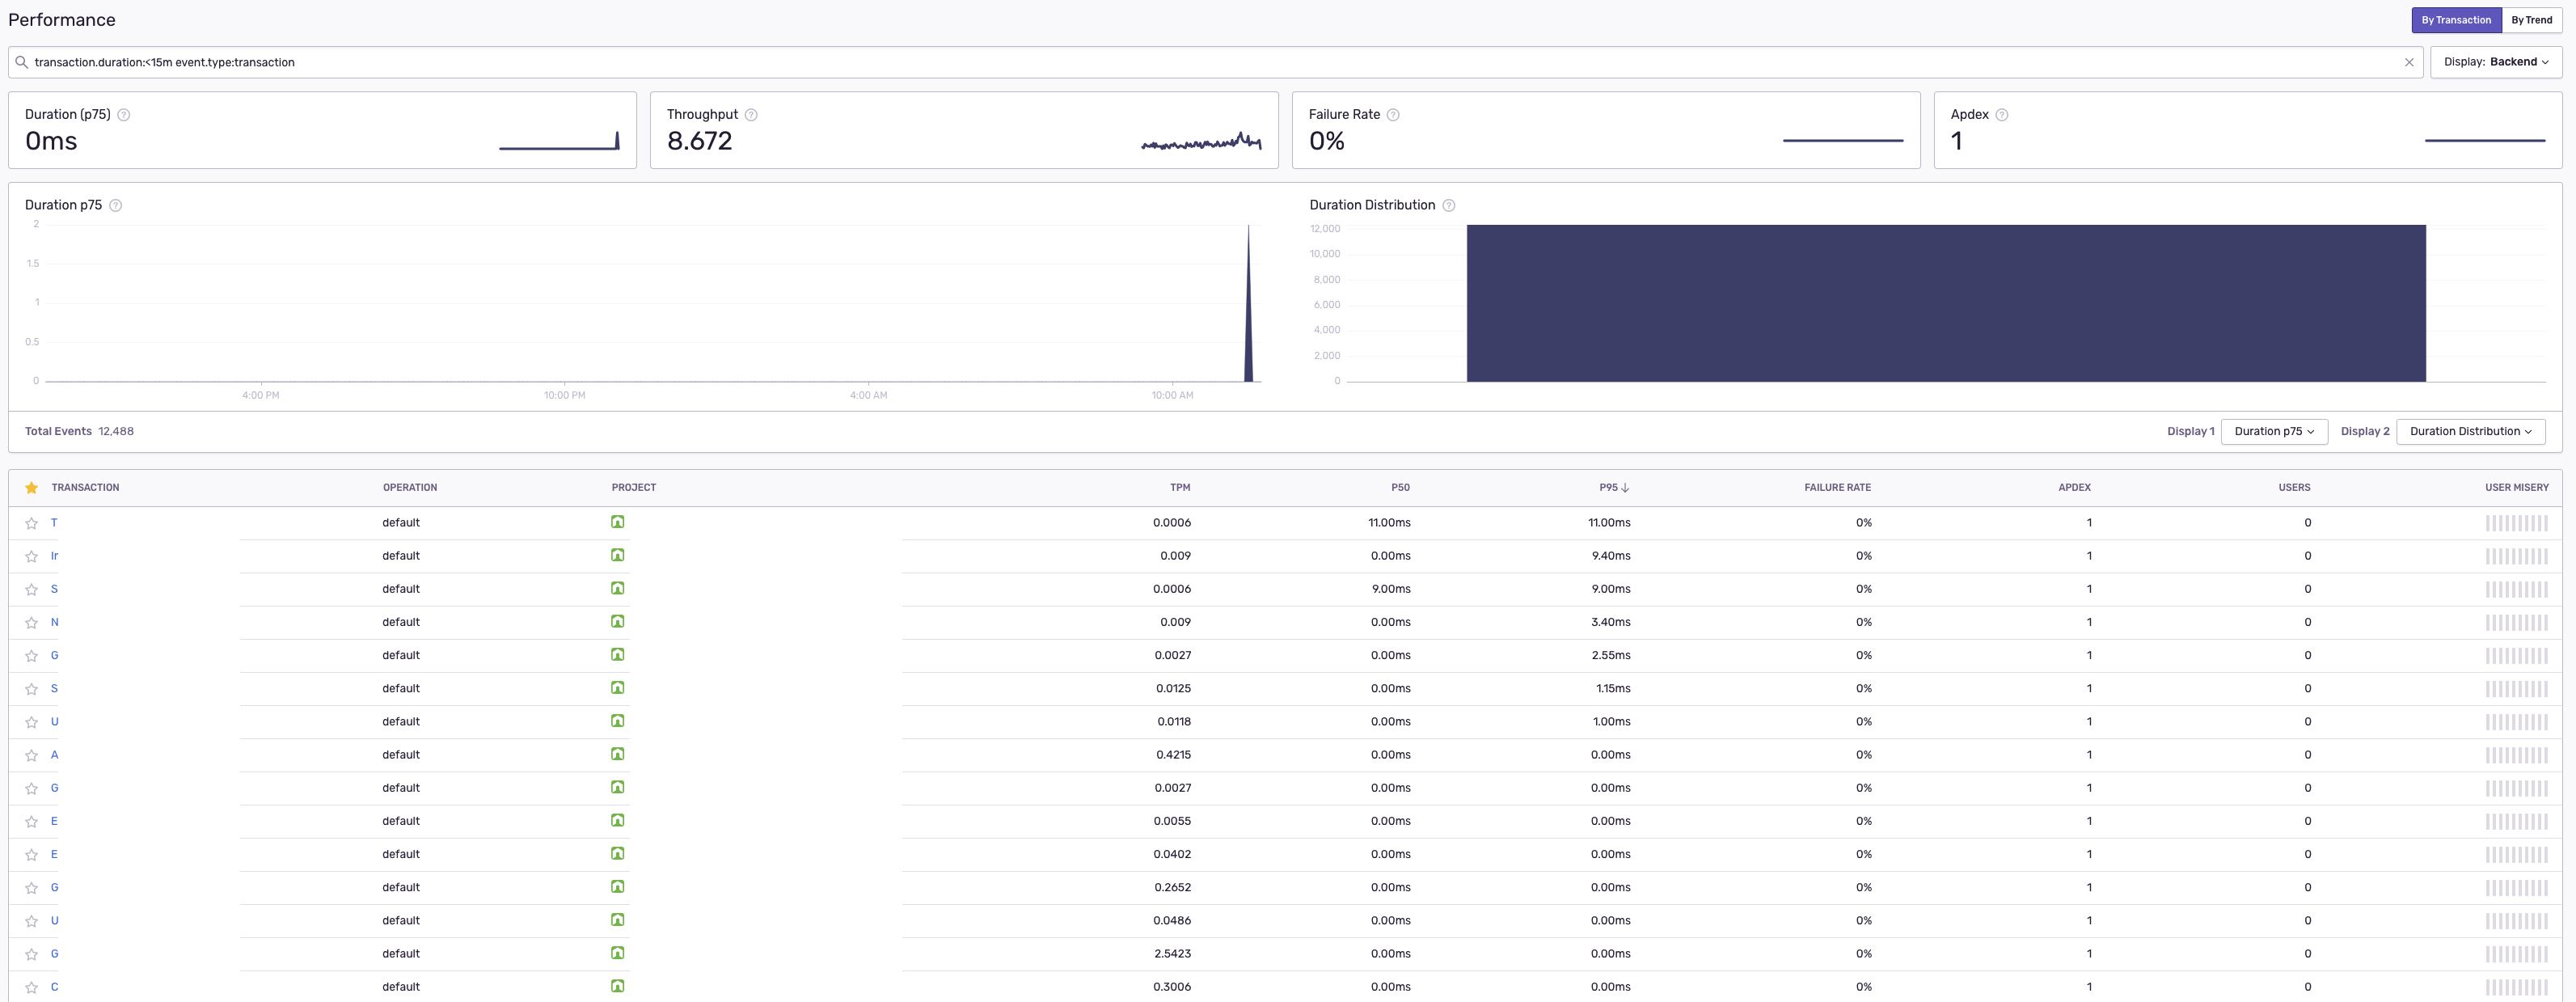The height and width of the screenshot is (1002, 2576).
Task: Click the P95 sort arrow in the header
Action: click(1625, 488)
